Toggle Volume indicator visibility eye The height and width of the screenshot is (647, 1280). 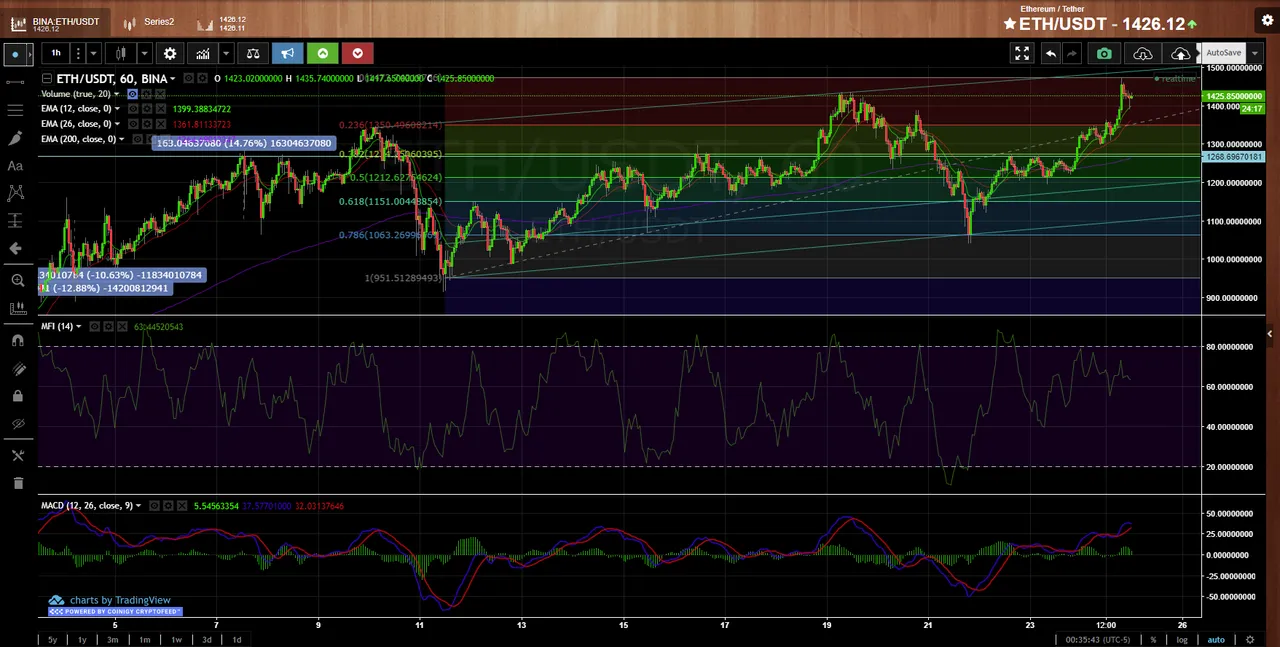[x=132, y=94]
